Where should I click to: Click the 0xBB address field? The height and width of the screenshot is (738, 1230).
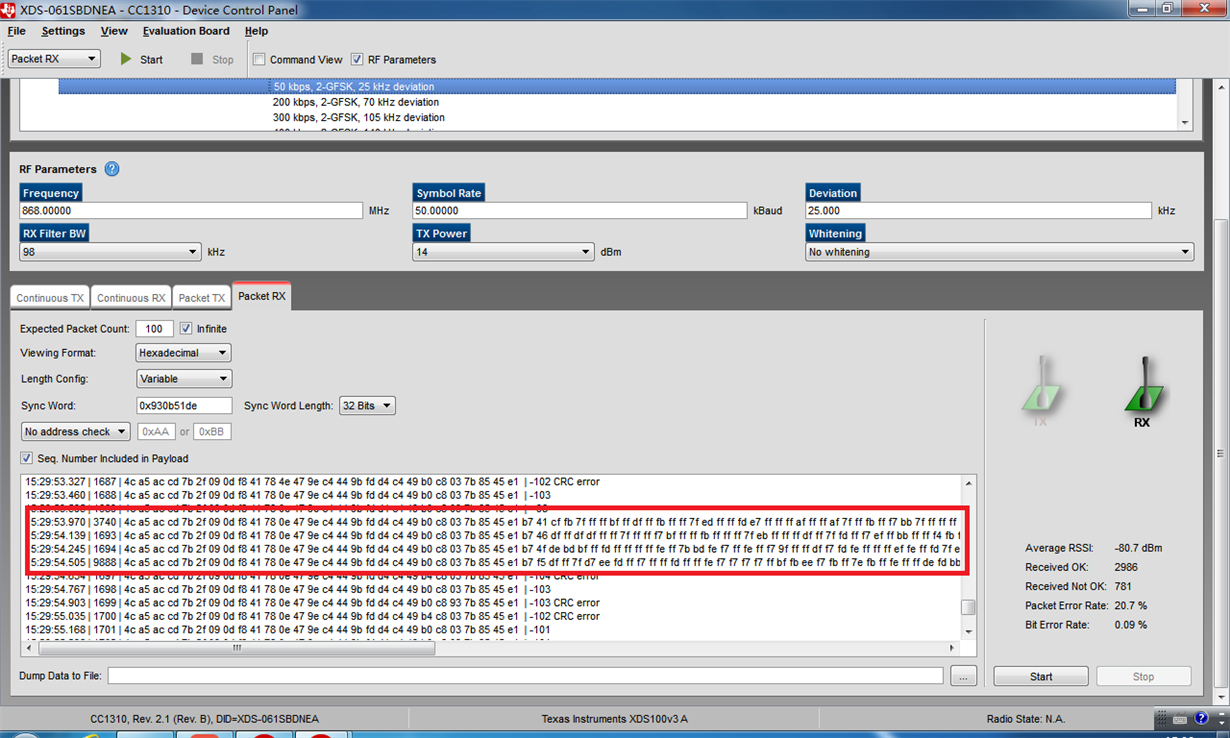tap(212, 432)
